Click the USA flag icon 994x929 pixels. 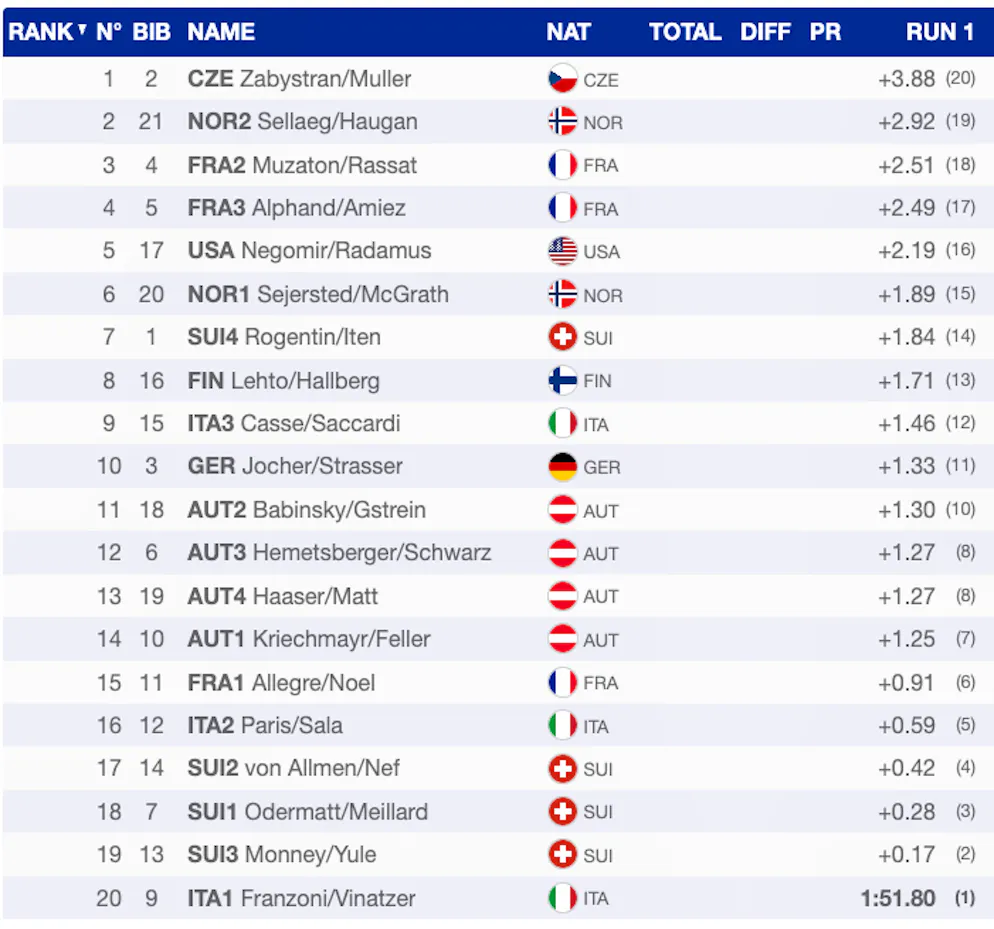(x=563, y=251)
